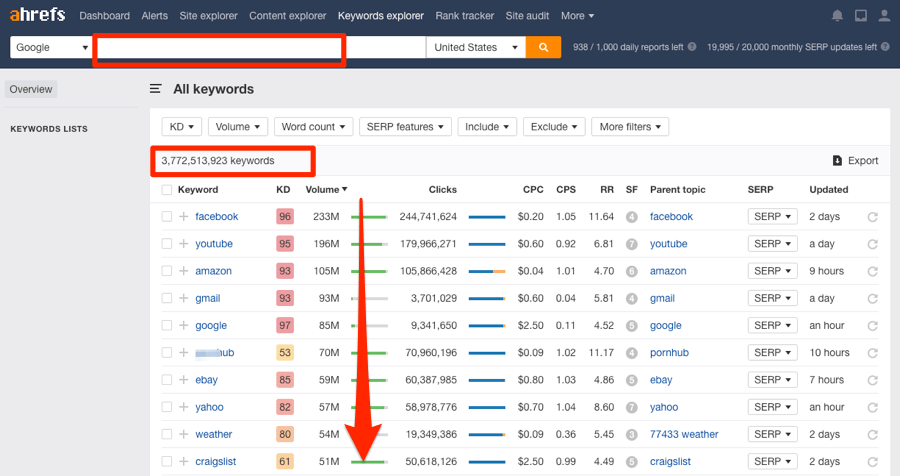The image size is (900, 476).
Task: Click the green clicks bar for weather
Action: [369, 434]
